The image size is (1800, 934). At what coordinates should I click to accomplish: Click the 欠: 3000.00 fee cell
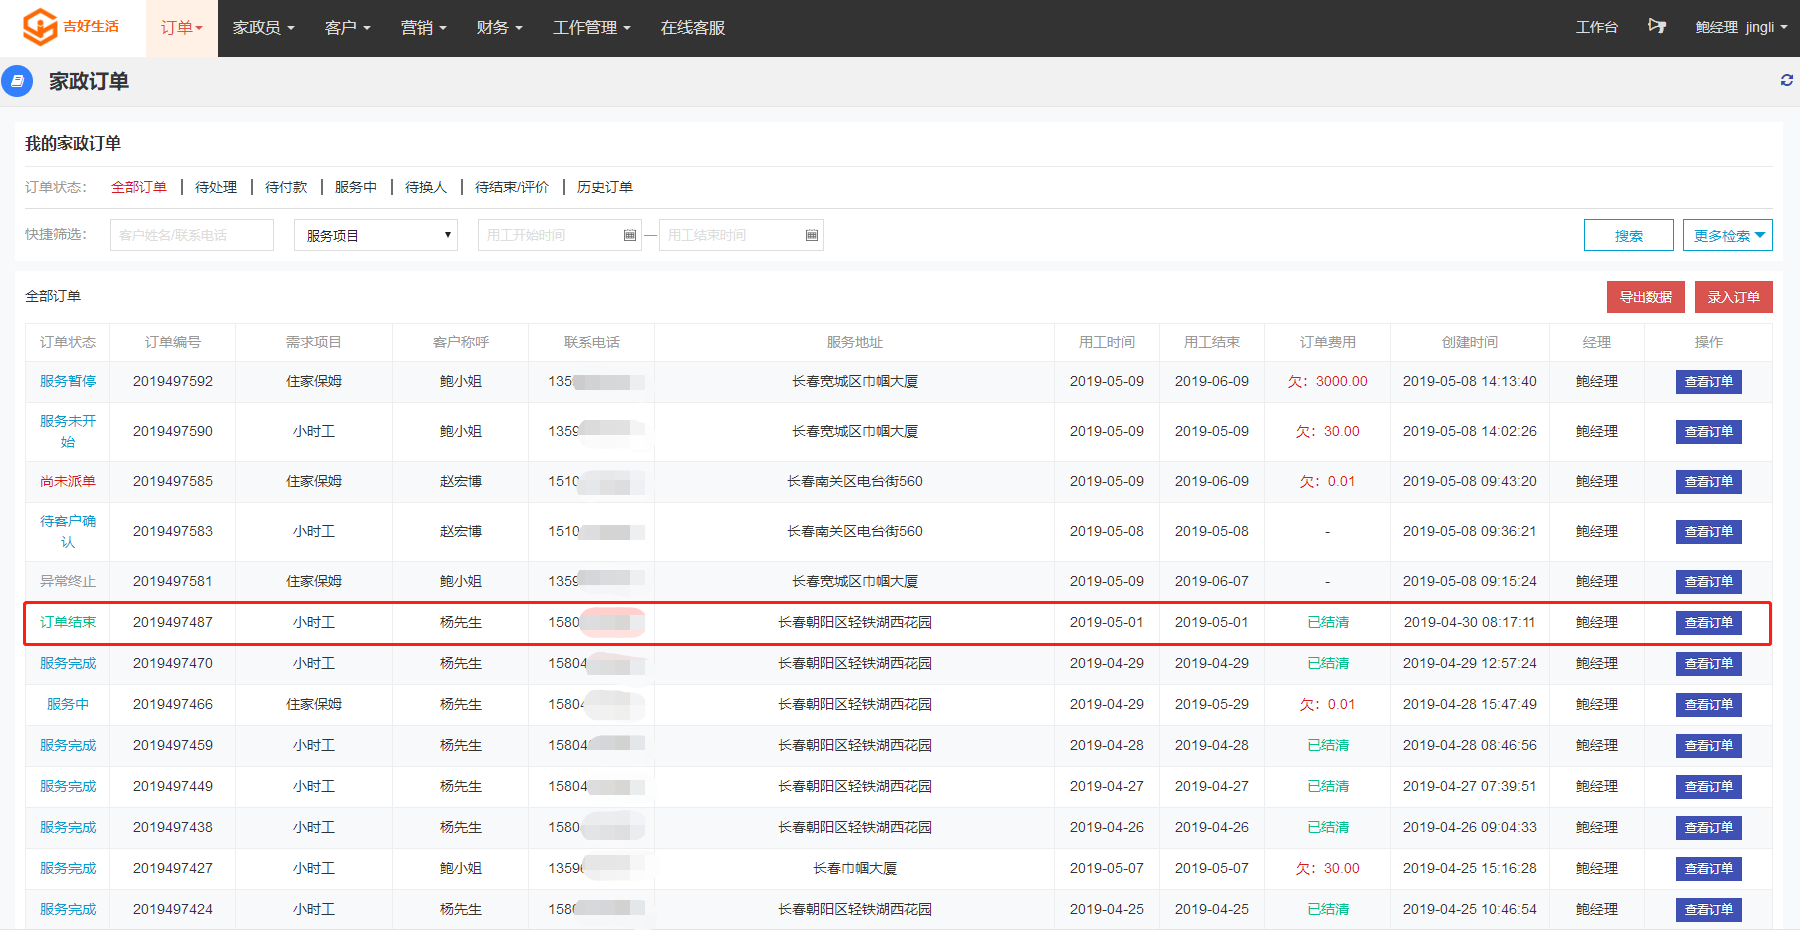(x=1328, y=381)
